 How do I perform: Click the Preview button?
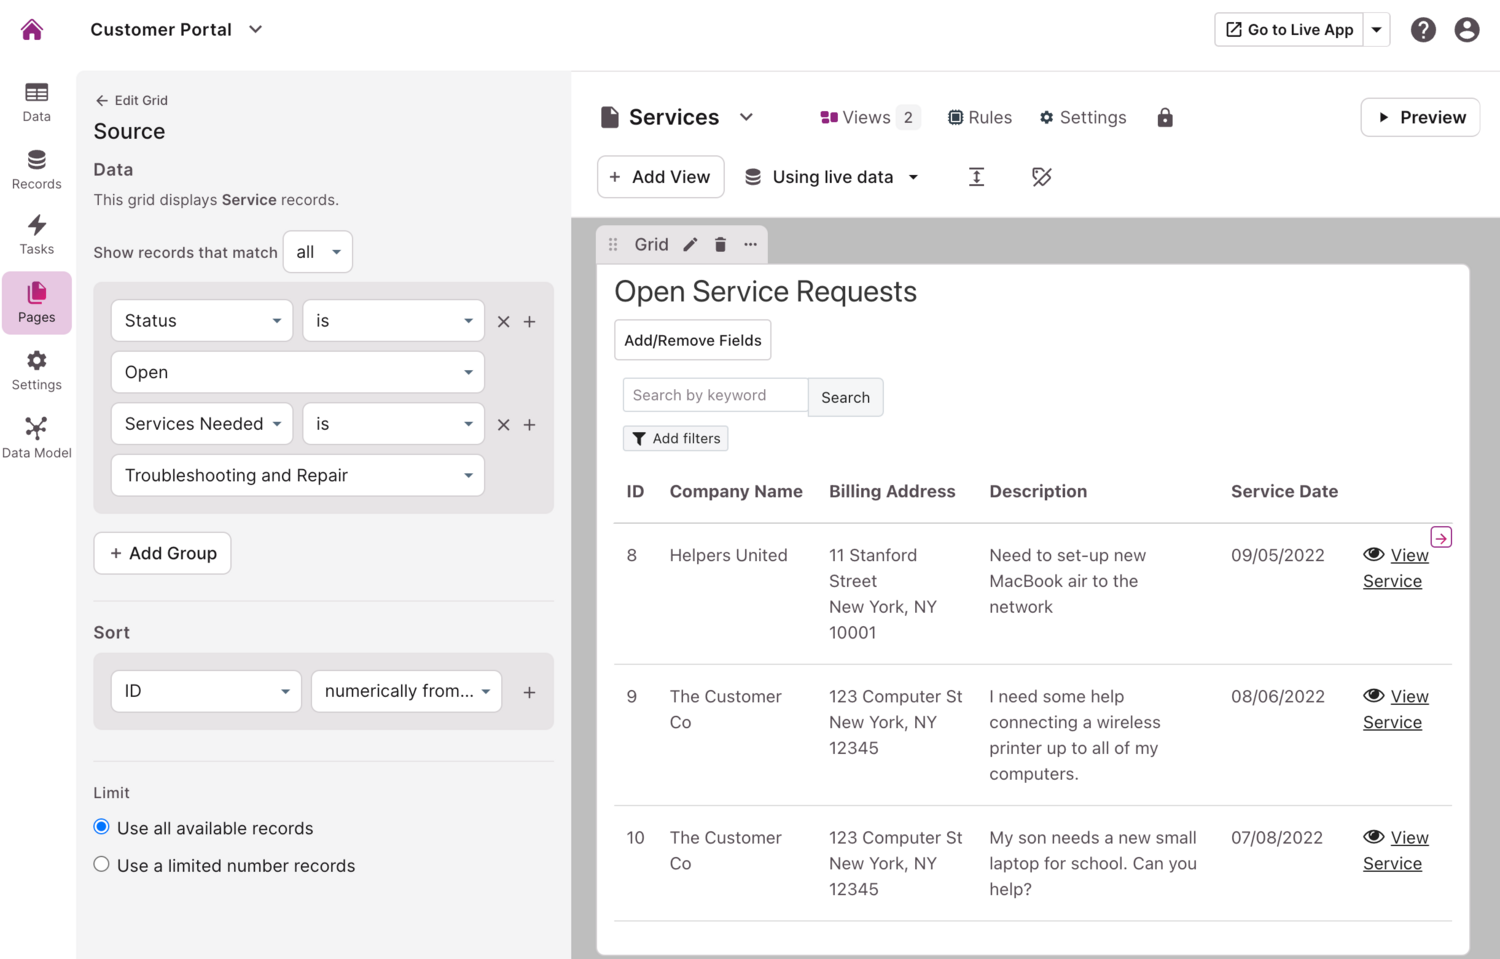click(x=1420, y=118)
